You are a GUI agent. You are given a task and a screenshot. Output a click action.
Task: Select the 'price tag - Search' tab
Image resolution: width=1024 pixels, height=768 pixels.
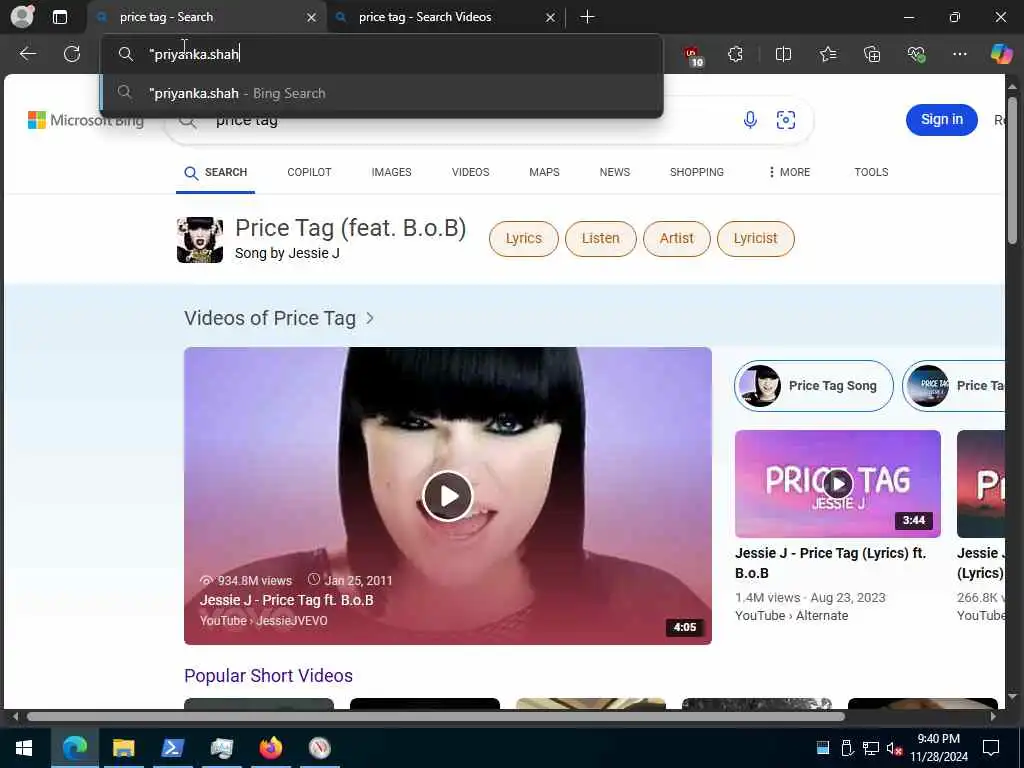[206, 17]
